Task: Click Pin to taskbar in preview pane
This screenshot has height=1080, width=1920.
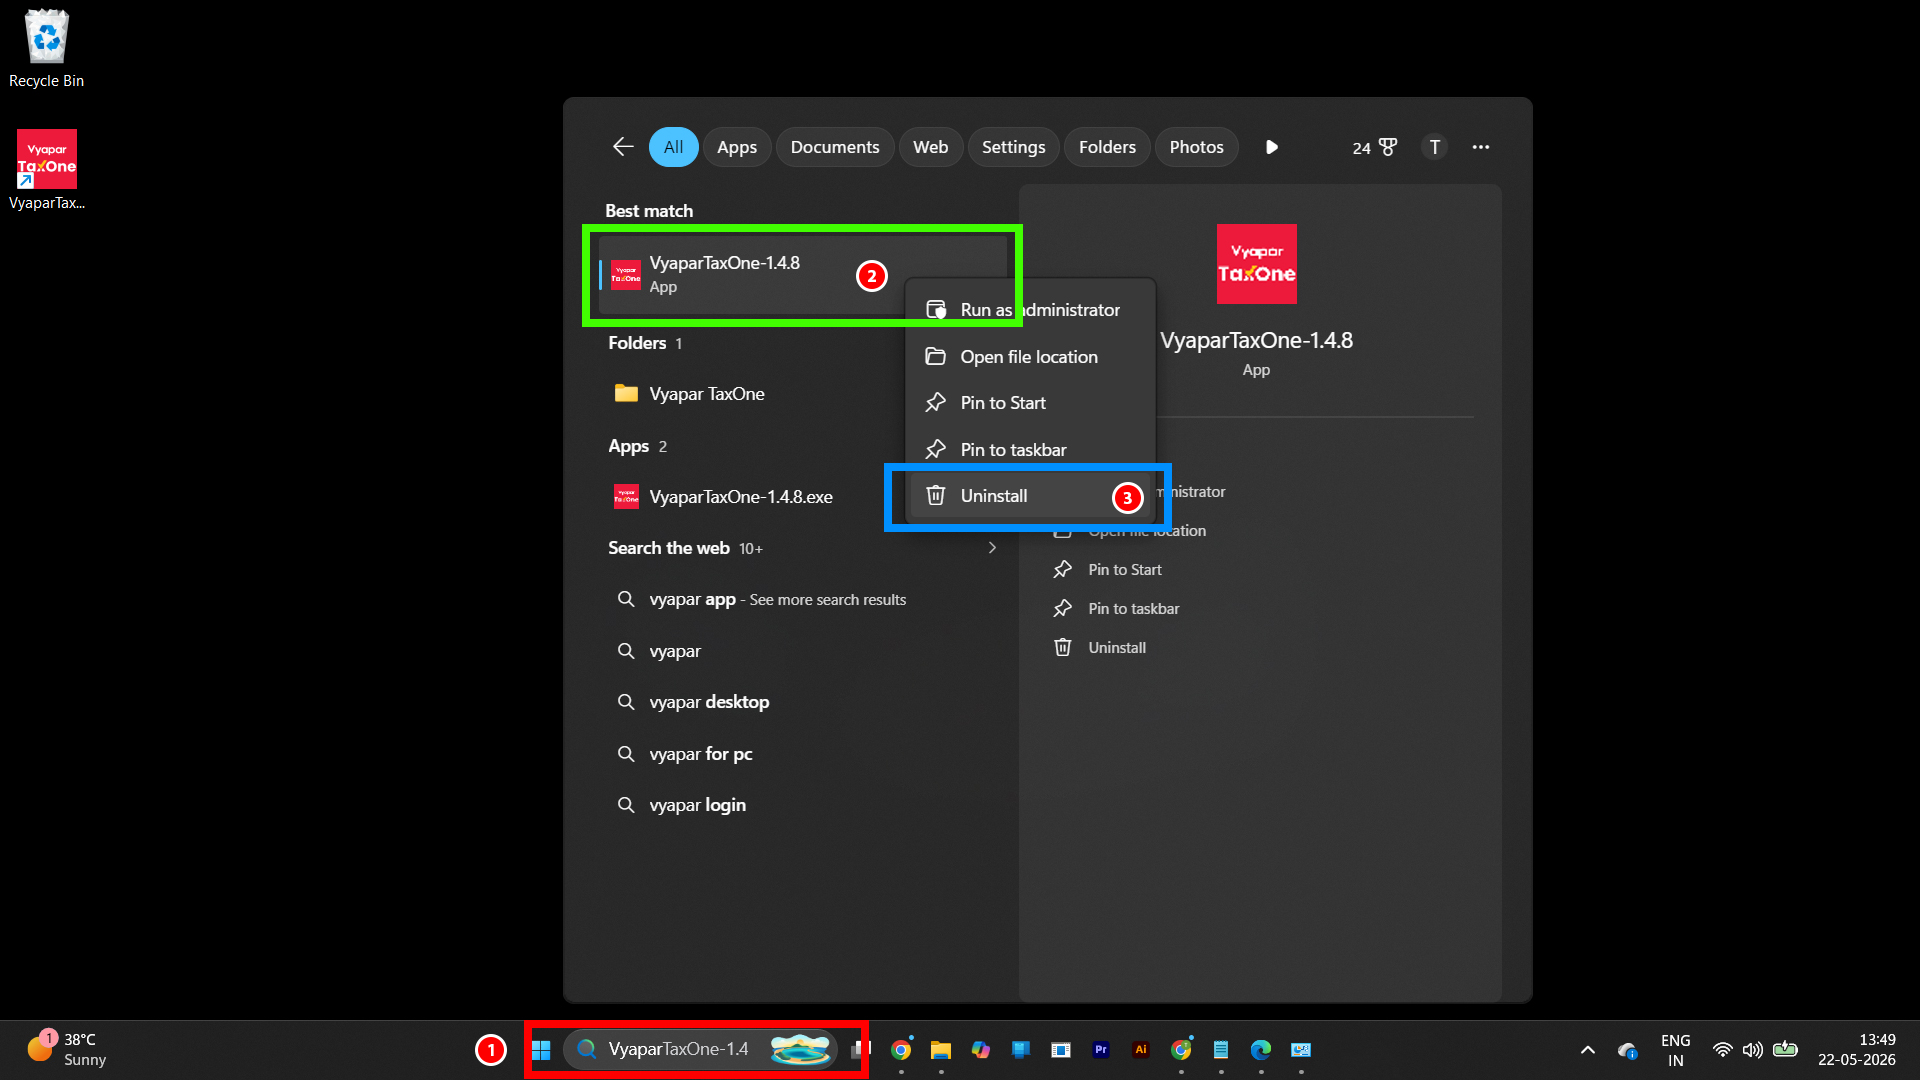Action: coord(1133,609)
